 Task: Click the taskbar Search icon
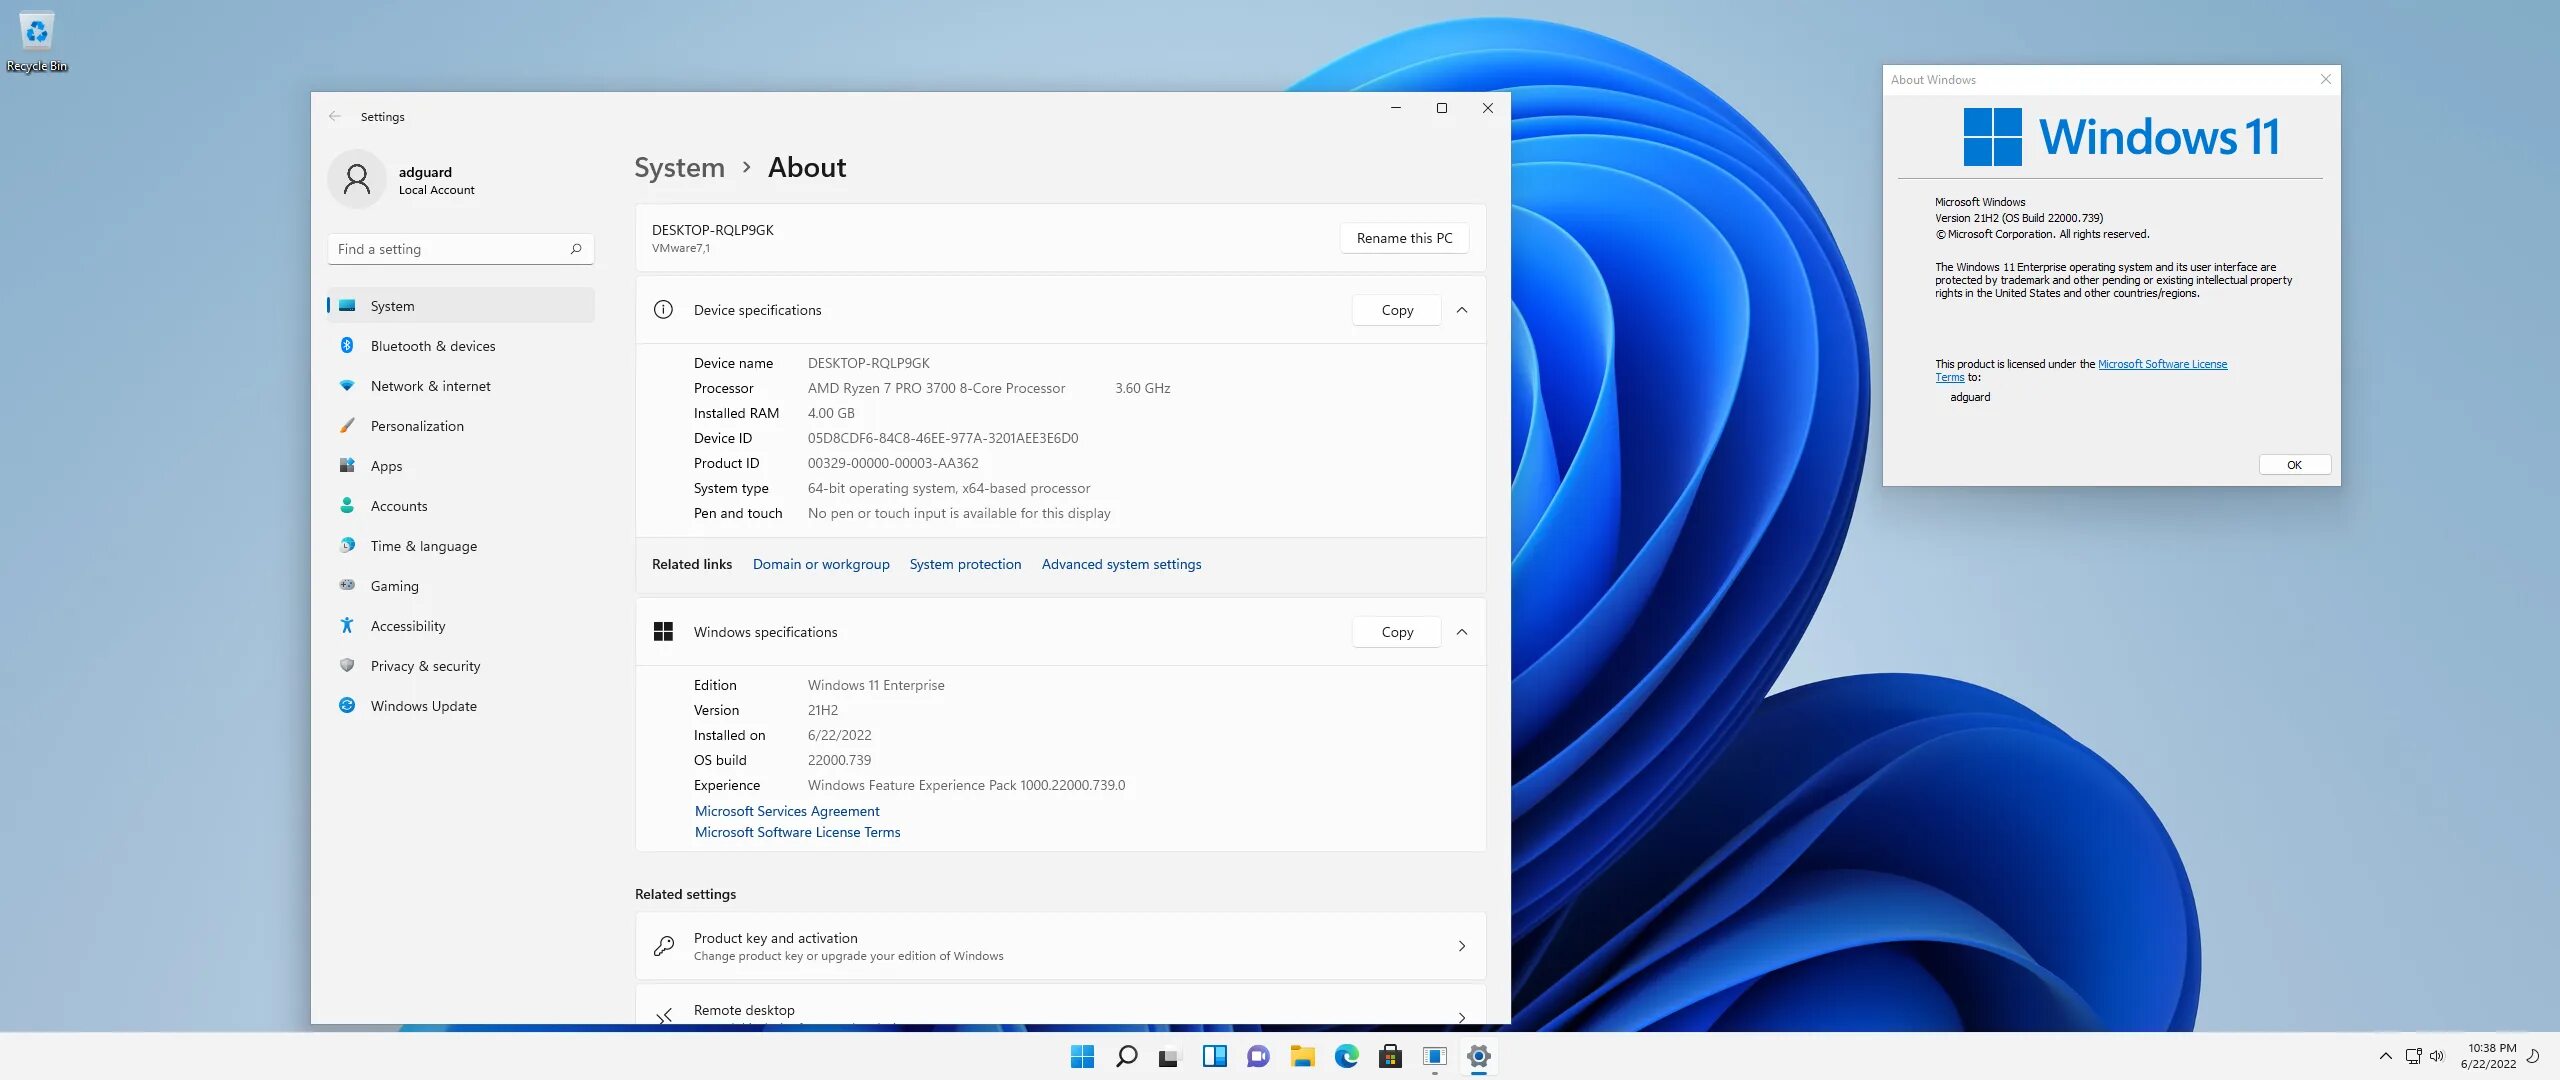pos(1126,1056)
